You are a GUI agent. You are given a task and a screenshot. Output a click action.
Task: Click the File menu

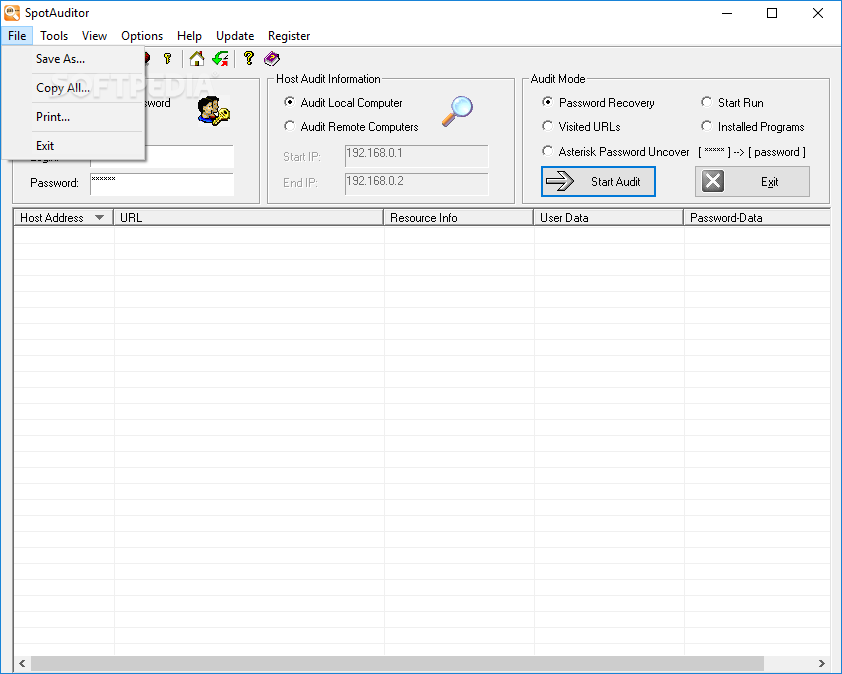tap(17, 35)
